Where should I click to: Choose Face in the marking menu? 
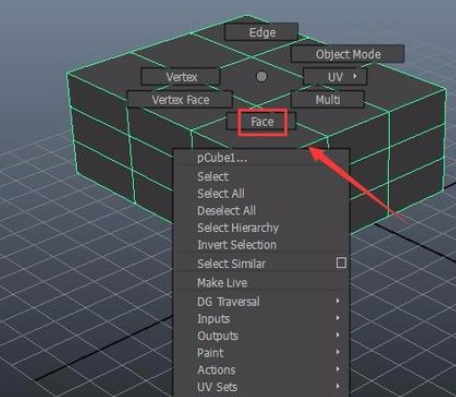coord(261,121)
